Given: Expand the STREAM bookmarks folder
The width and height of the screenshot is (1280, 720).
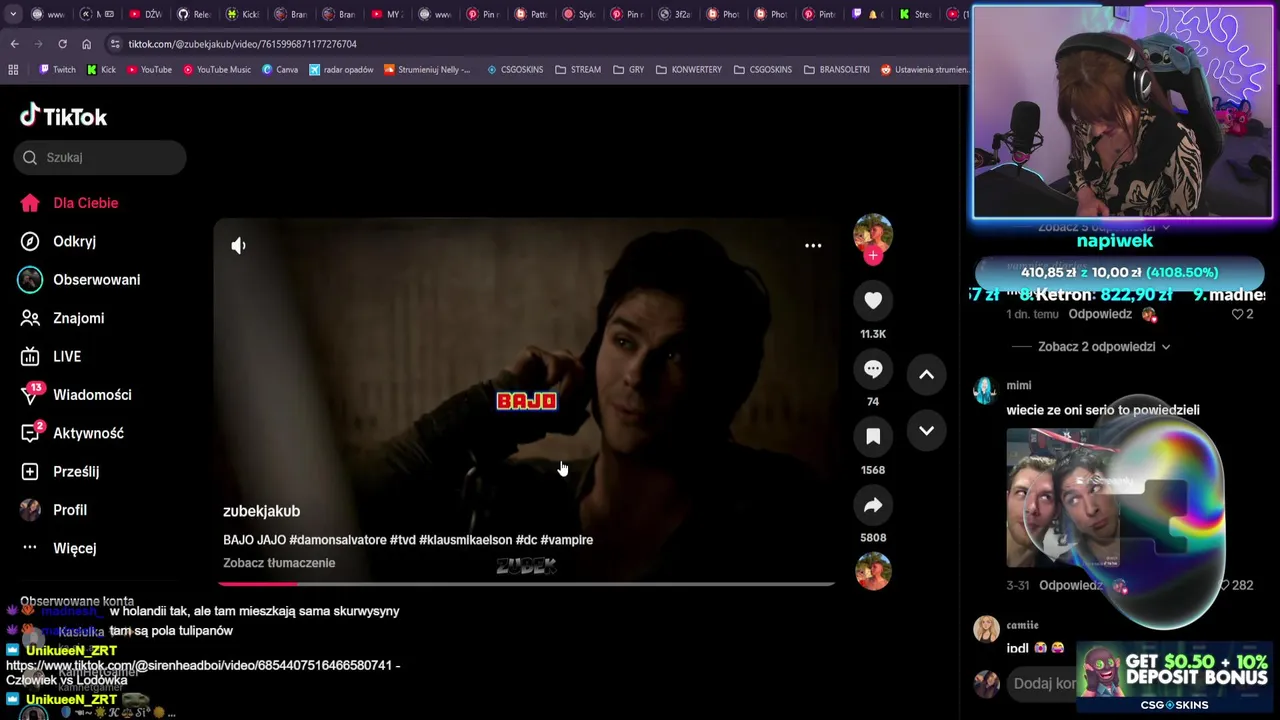Looking at the screenshot, I should point(578,70).
